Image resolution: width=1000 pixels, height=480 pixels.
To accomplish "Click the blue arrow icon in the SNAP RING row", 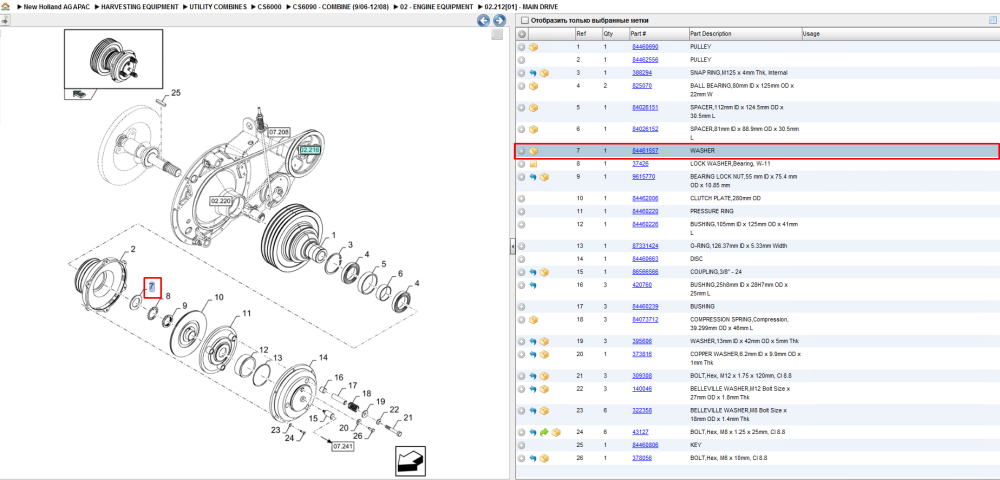I will click(533, 73).
